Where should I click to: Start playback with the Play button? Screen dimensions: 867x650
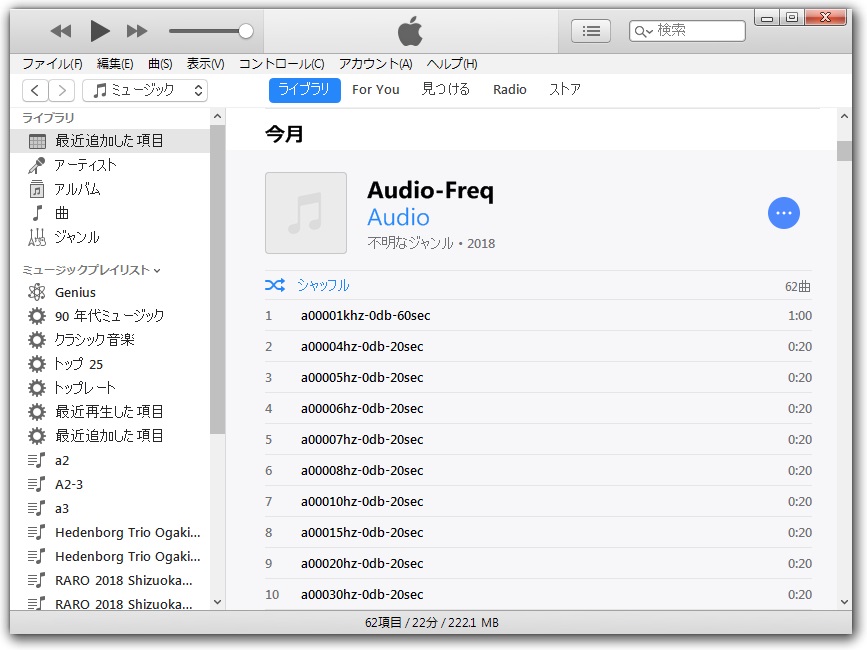(x=100, y=30)
